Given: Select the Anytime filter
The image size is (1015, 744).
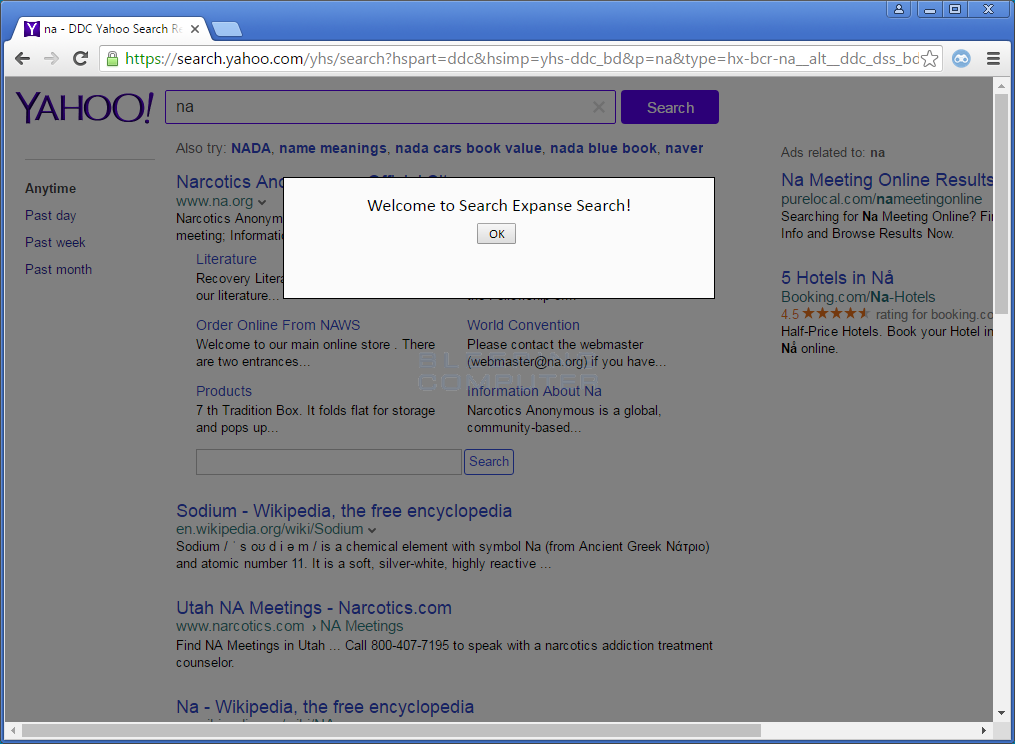Looking at the screenshot, I should (x=50, y=188).
